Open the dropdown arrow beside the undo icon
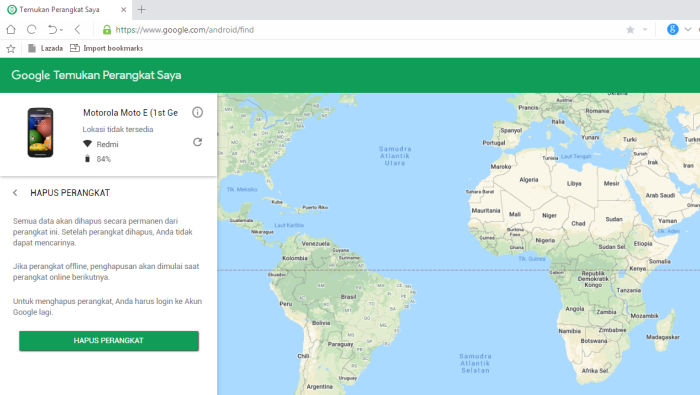 tap(61, 30)
